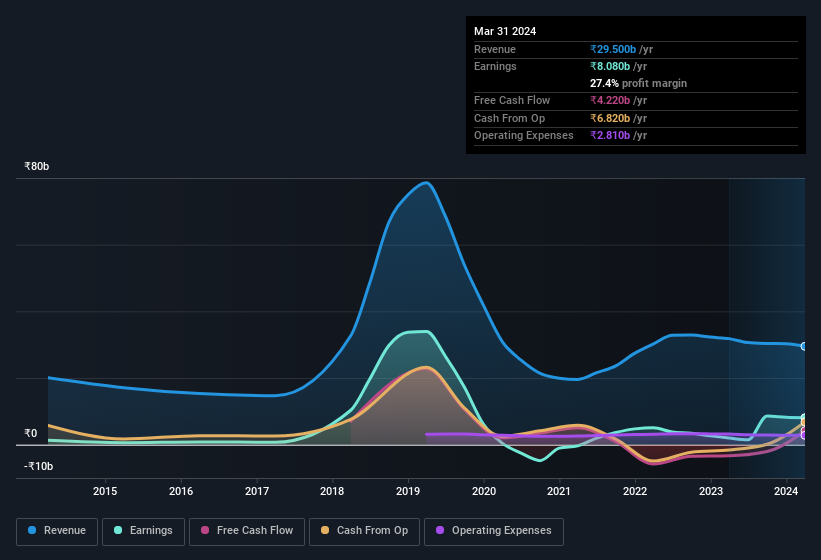The height and width of the screenshot is (560, 821).
Task: Select the 2016 x-axis label
Action: click(x=181, y=491)
